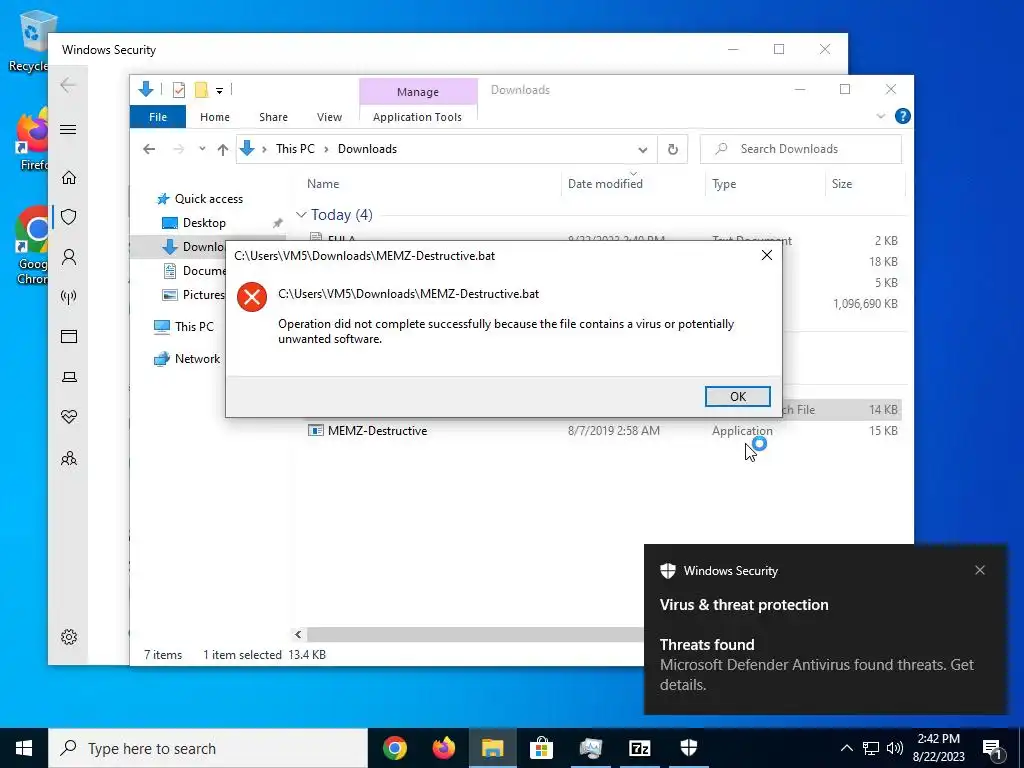Screen dimensions: 1024x768
Task: Select This PC in navigation pane
Action: (194, 327)
